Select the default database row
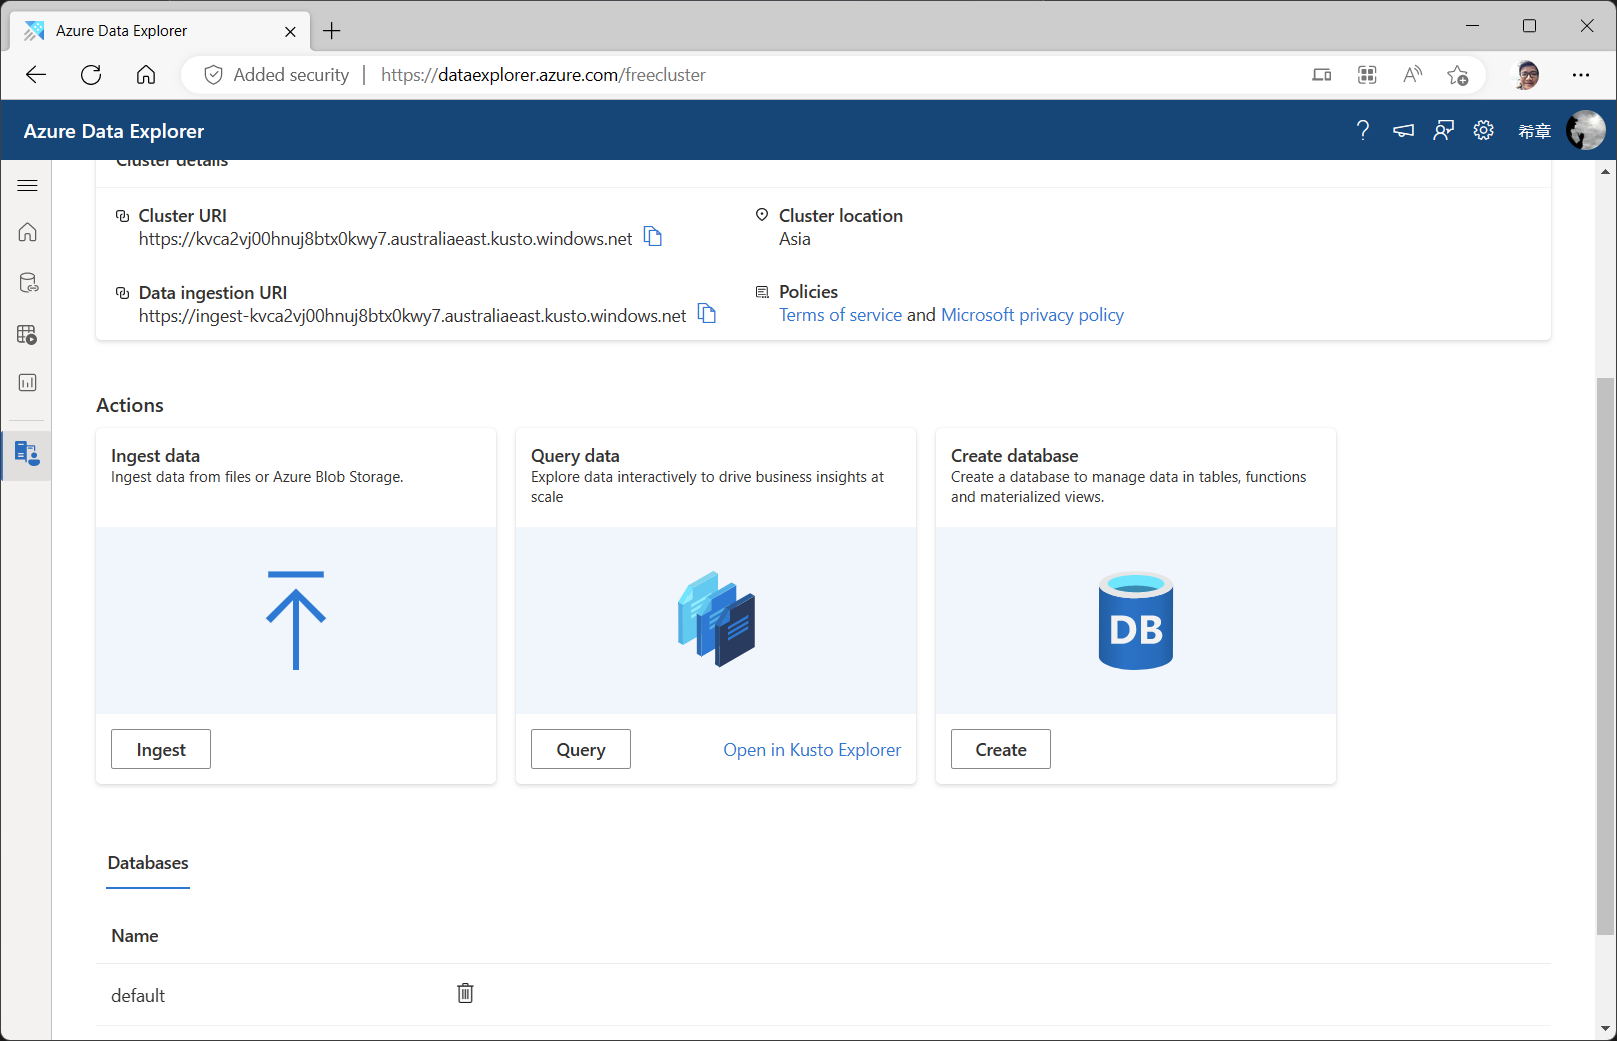The width and height of the screenshot is (1617, 1041). pyautogui.click(x=823, y=995)
